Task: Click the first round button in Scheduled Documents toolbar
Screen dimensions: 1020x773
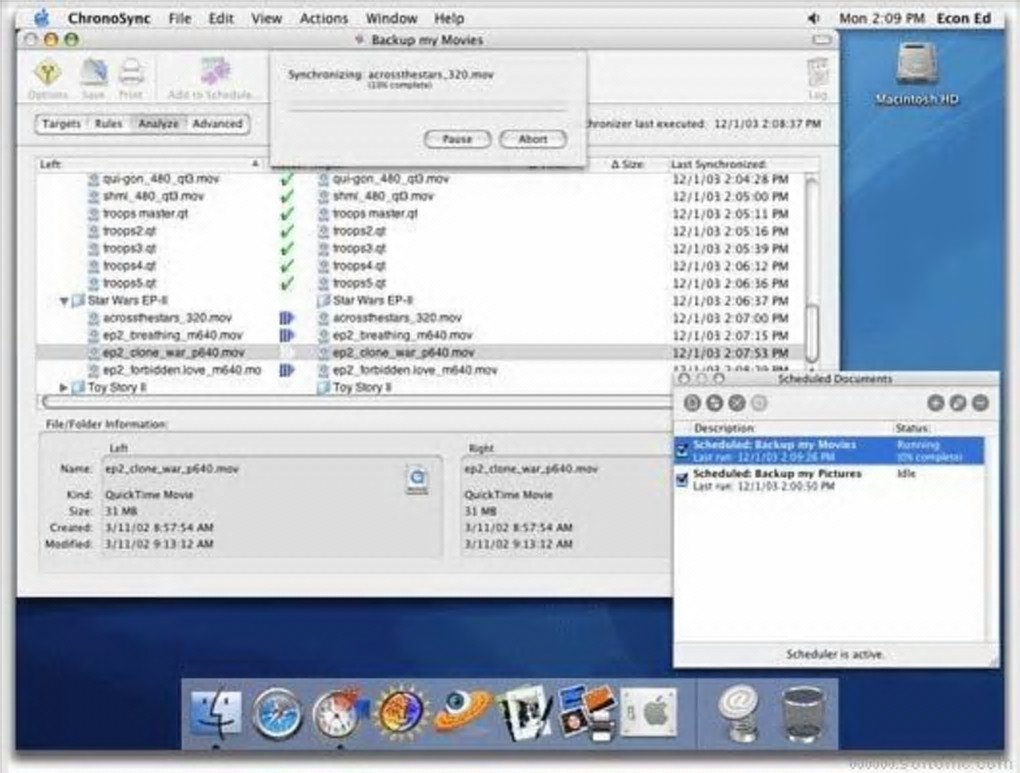Action: [692, 403]
